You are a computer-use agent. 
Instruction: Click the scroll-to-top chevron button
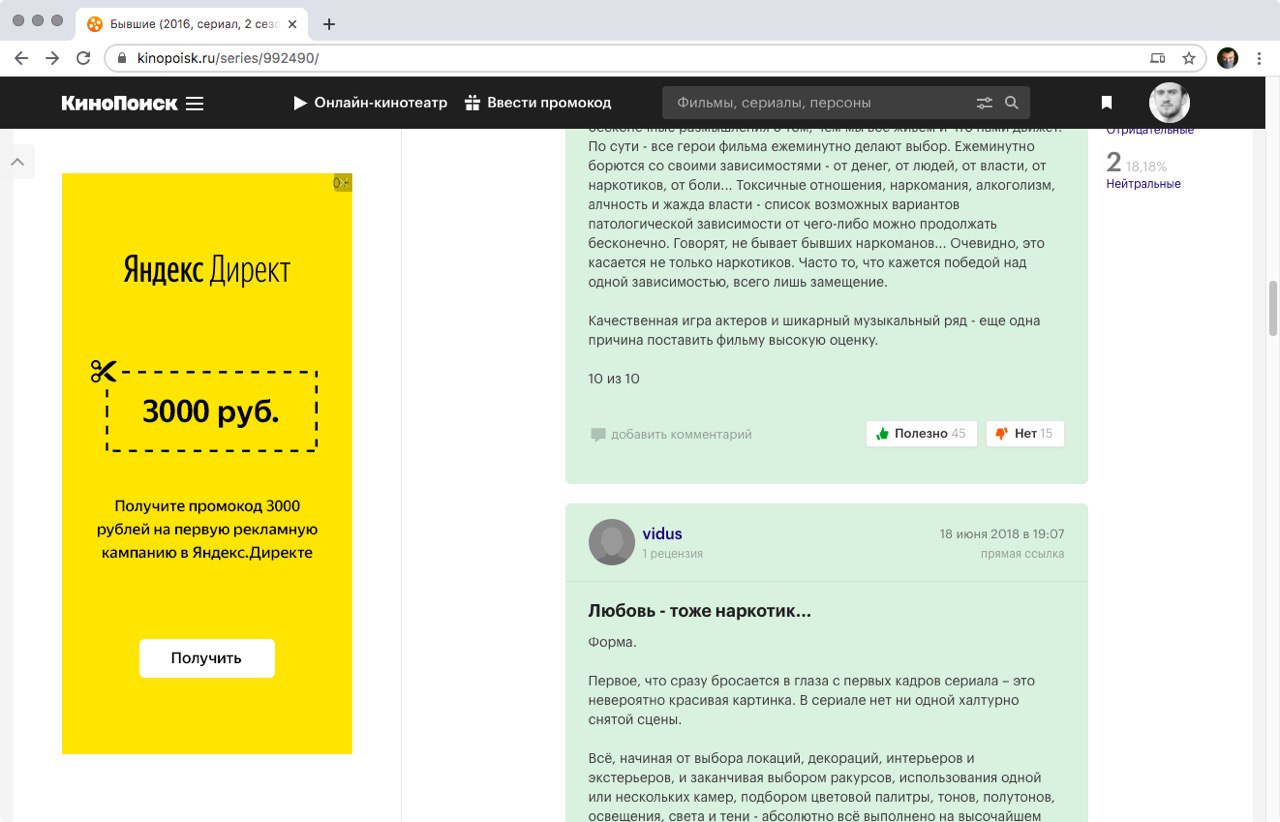18,162
